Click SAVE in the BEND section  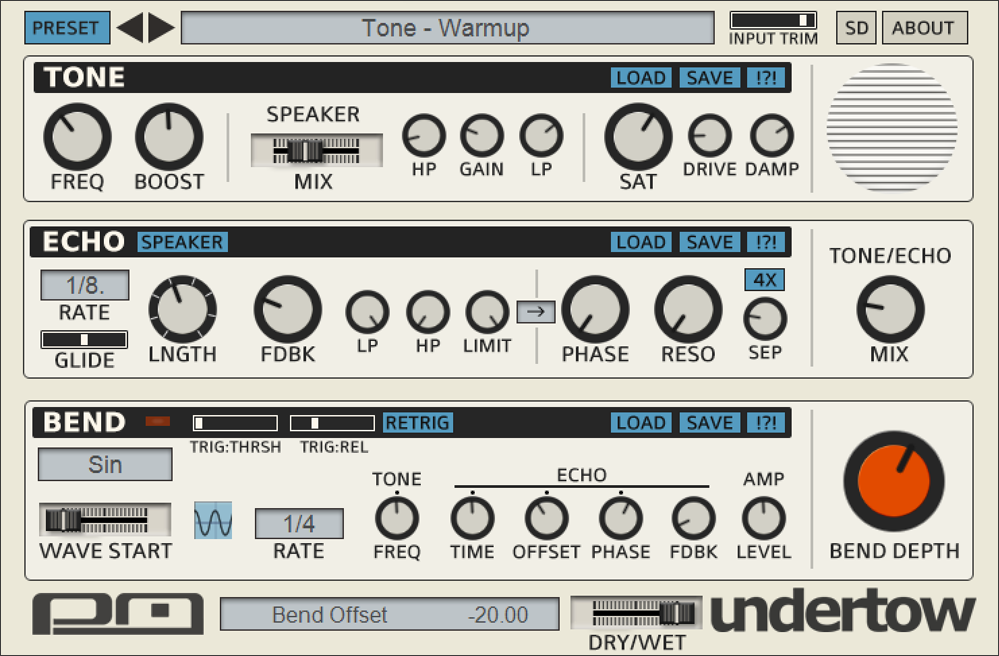710,423
